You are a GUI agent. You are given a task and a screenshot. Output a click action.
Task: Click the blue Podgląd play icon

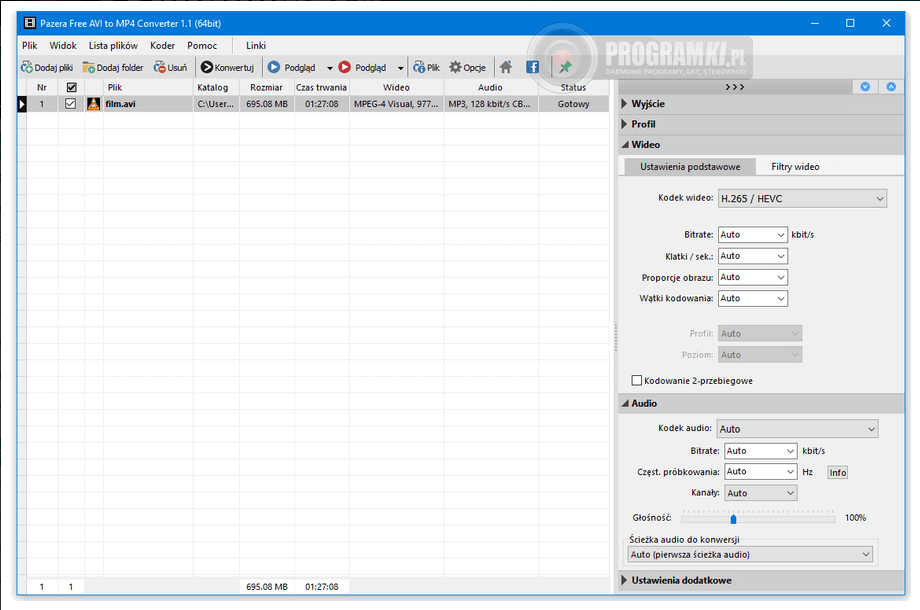[274, 67]
